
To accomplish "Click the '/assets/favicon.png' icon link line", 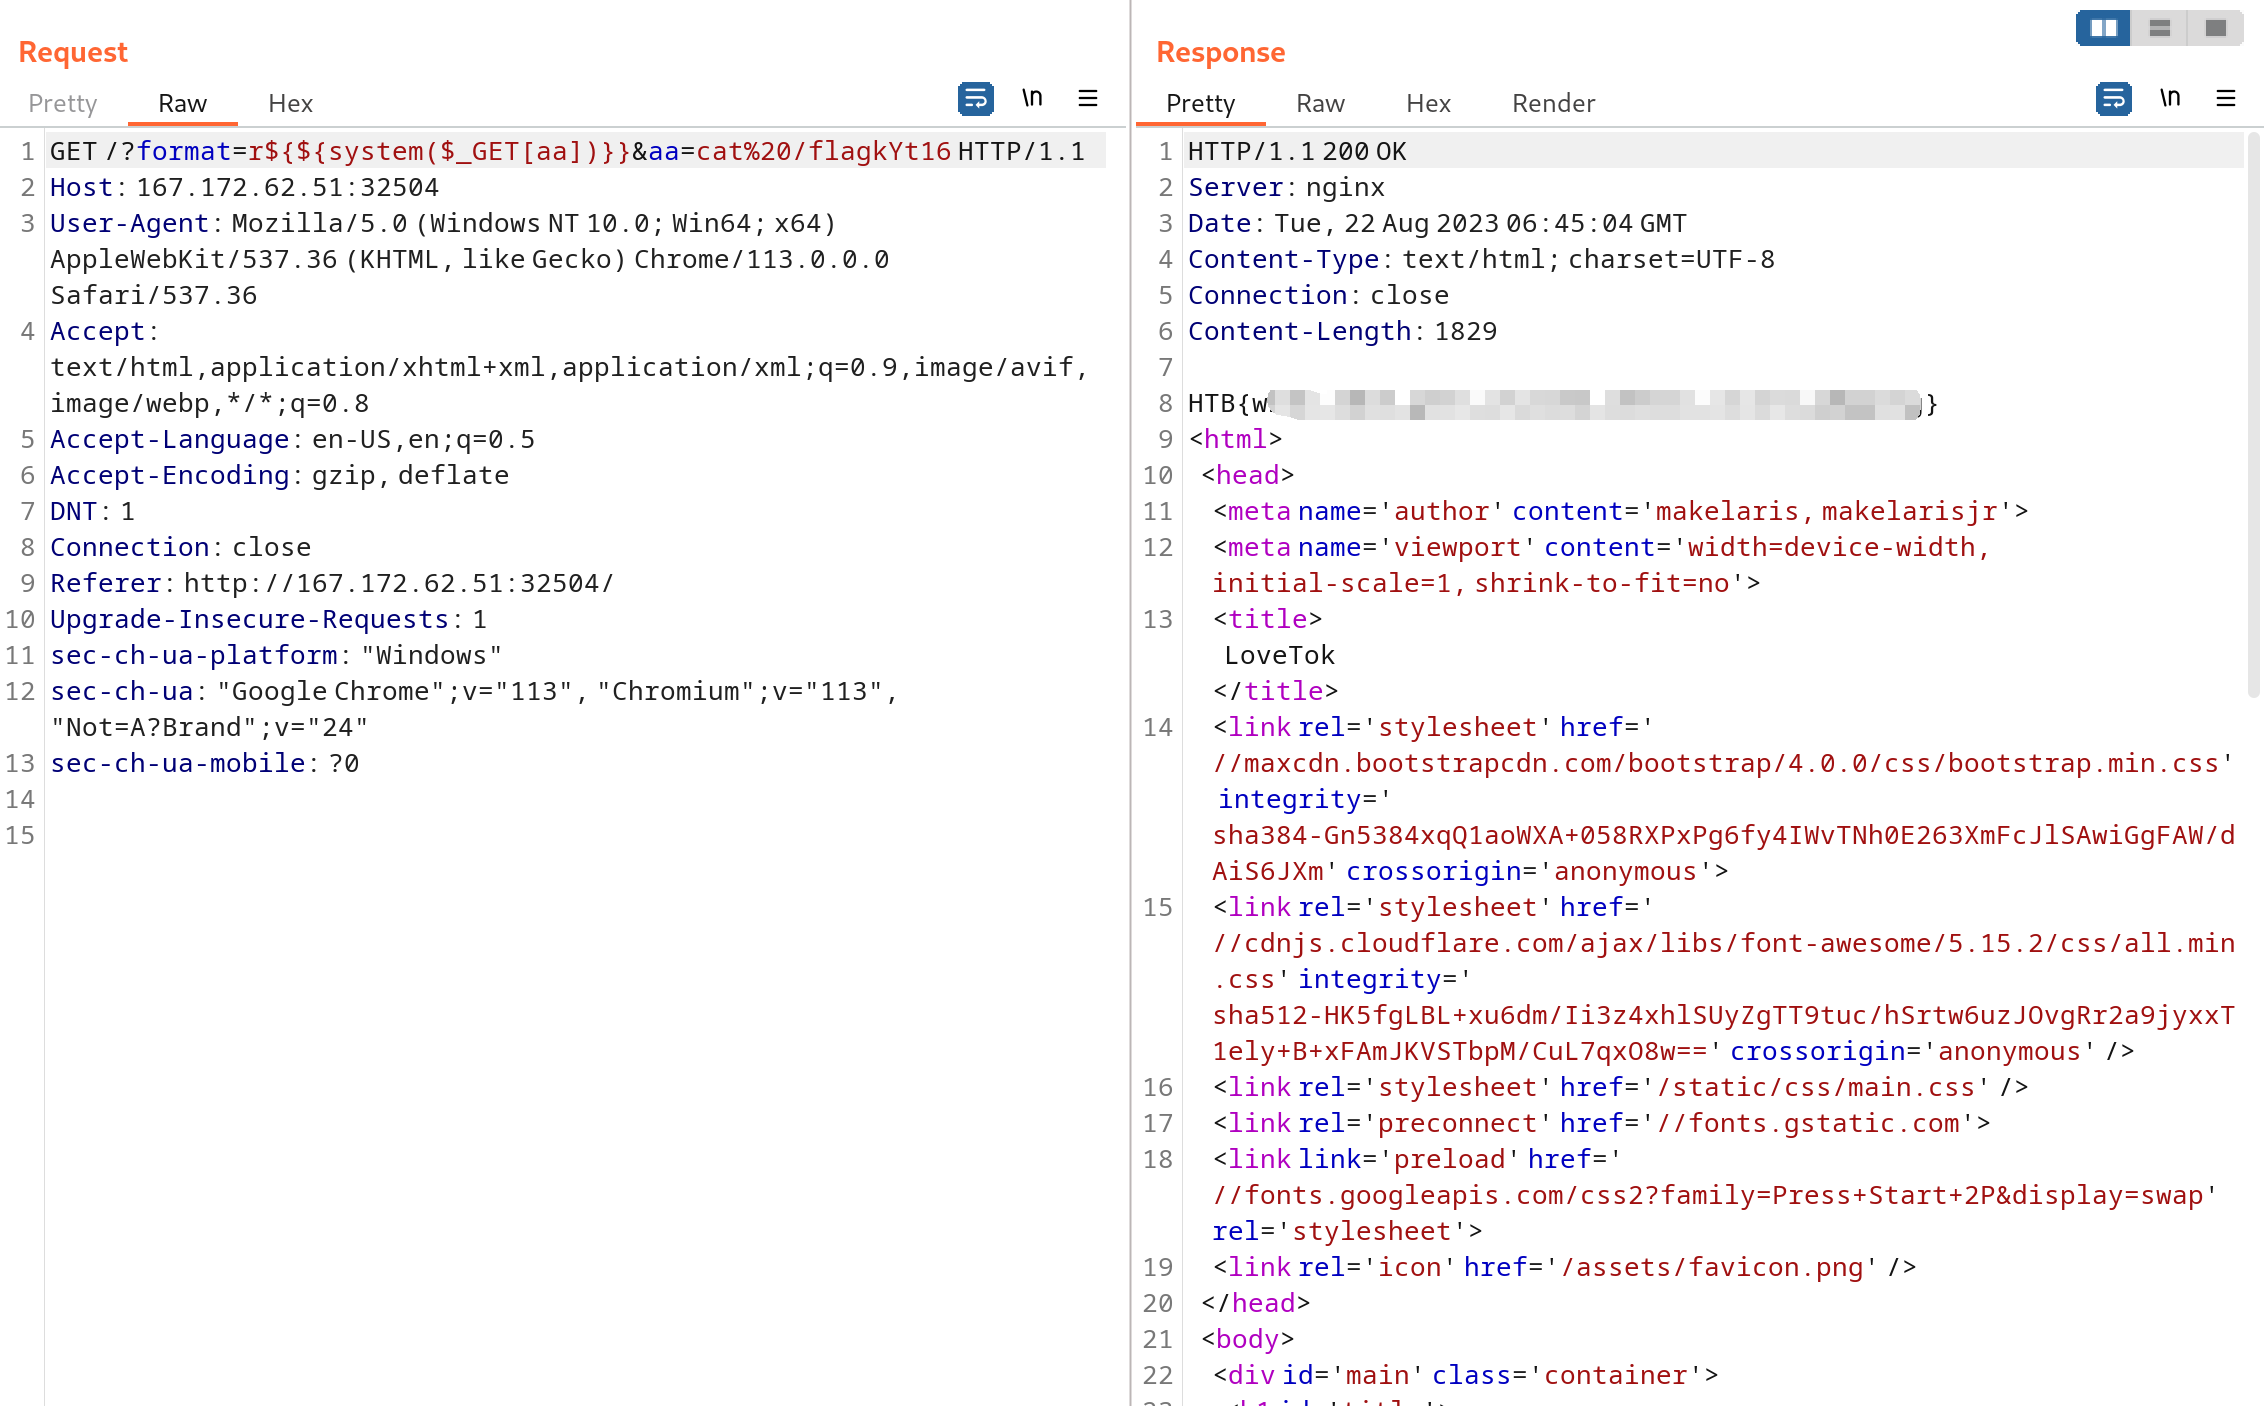I will click(x=1564, y=1267).
